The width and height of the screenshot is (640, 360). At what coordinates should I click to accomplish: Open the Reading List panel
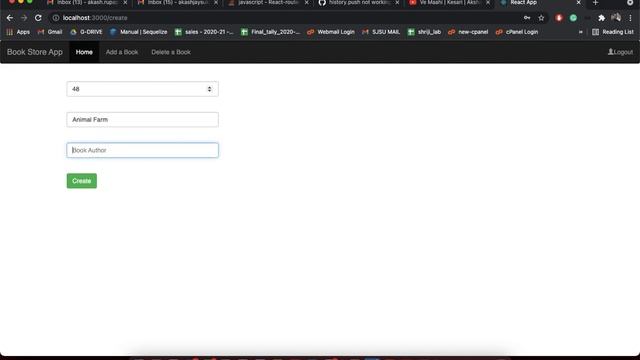pyautogui.click(x=613, y=32)
